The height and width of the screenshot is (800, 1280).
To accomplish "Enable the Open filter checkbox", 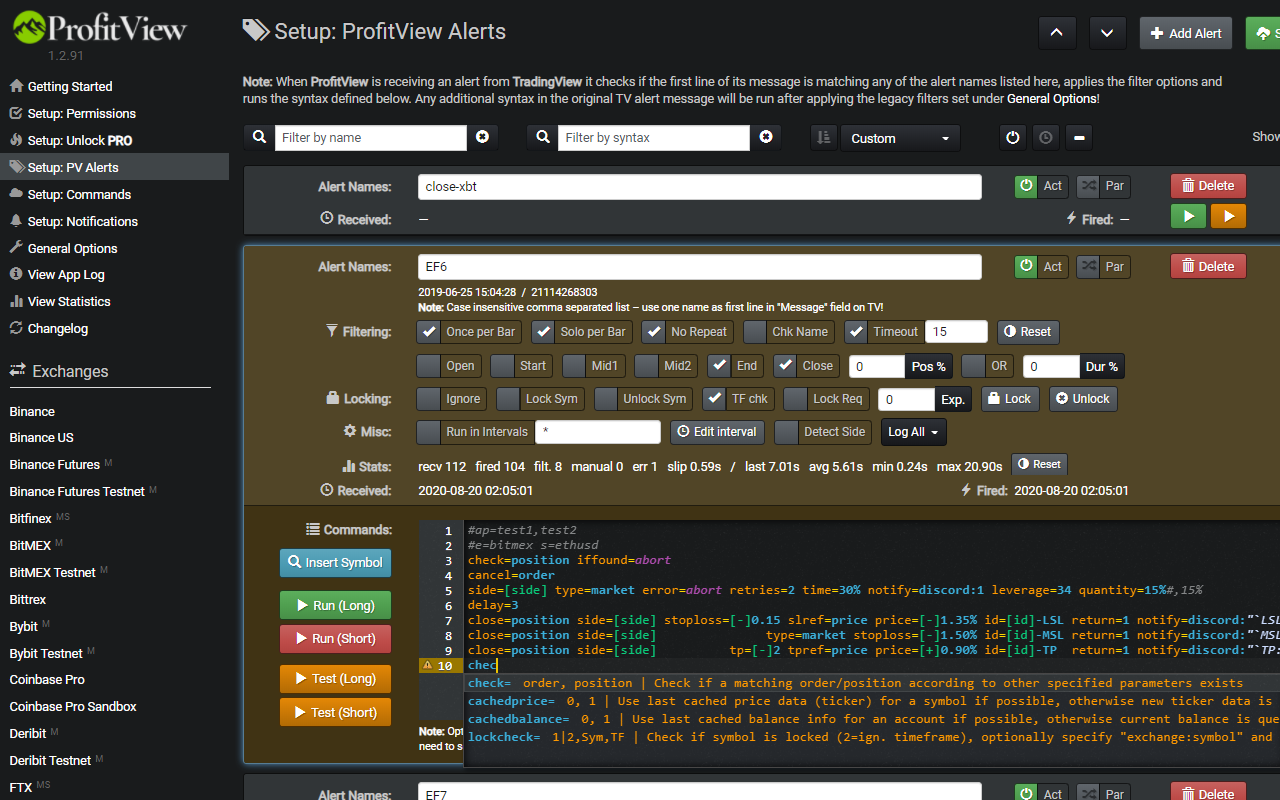I will [x=429, y=366].
